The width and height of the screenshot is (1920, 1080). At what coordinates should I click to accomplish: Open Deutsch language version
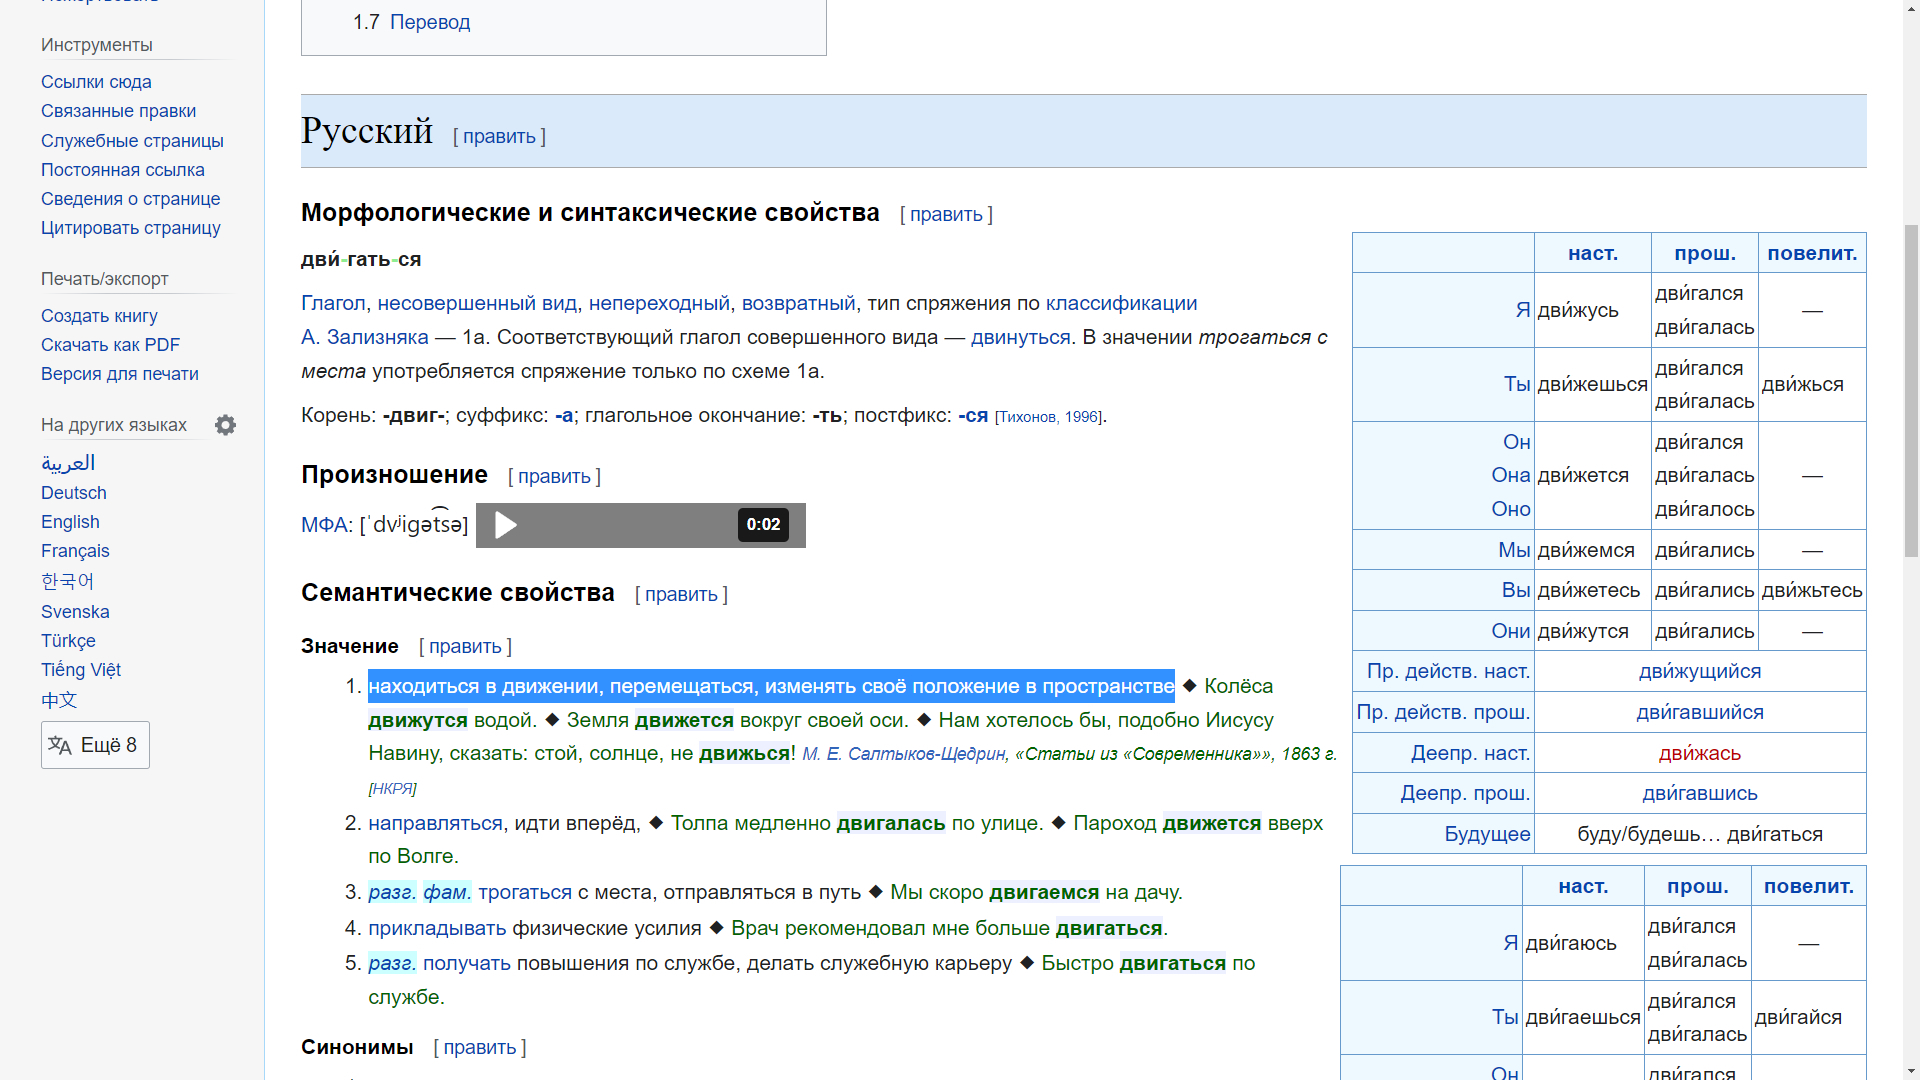click(74, 493)
